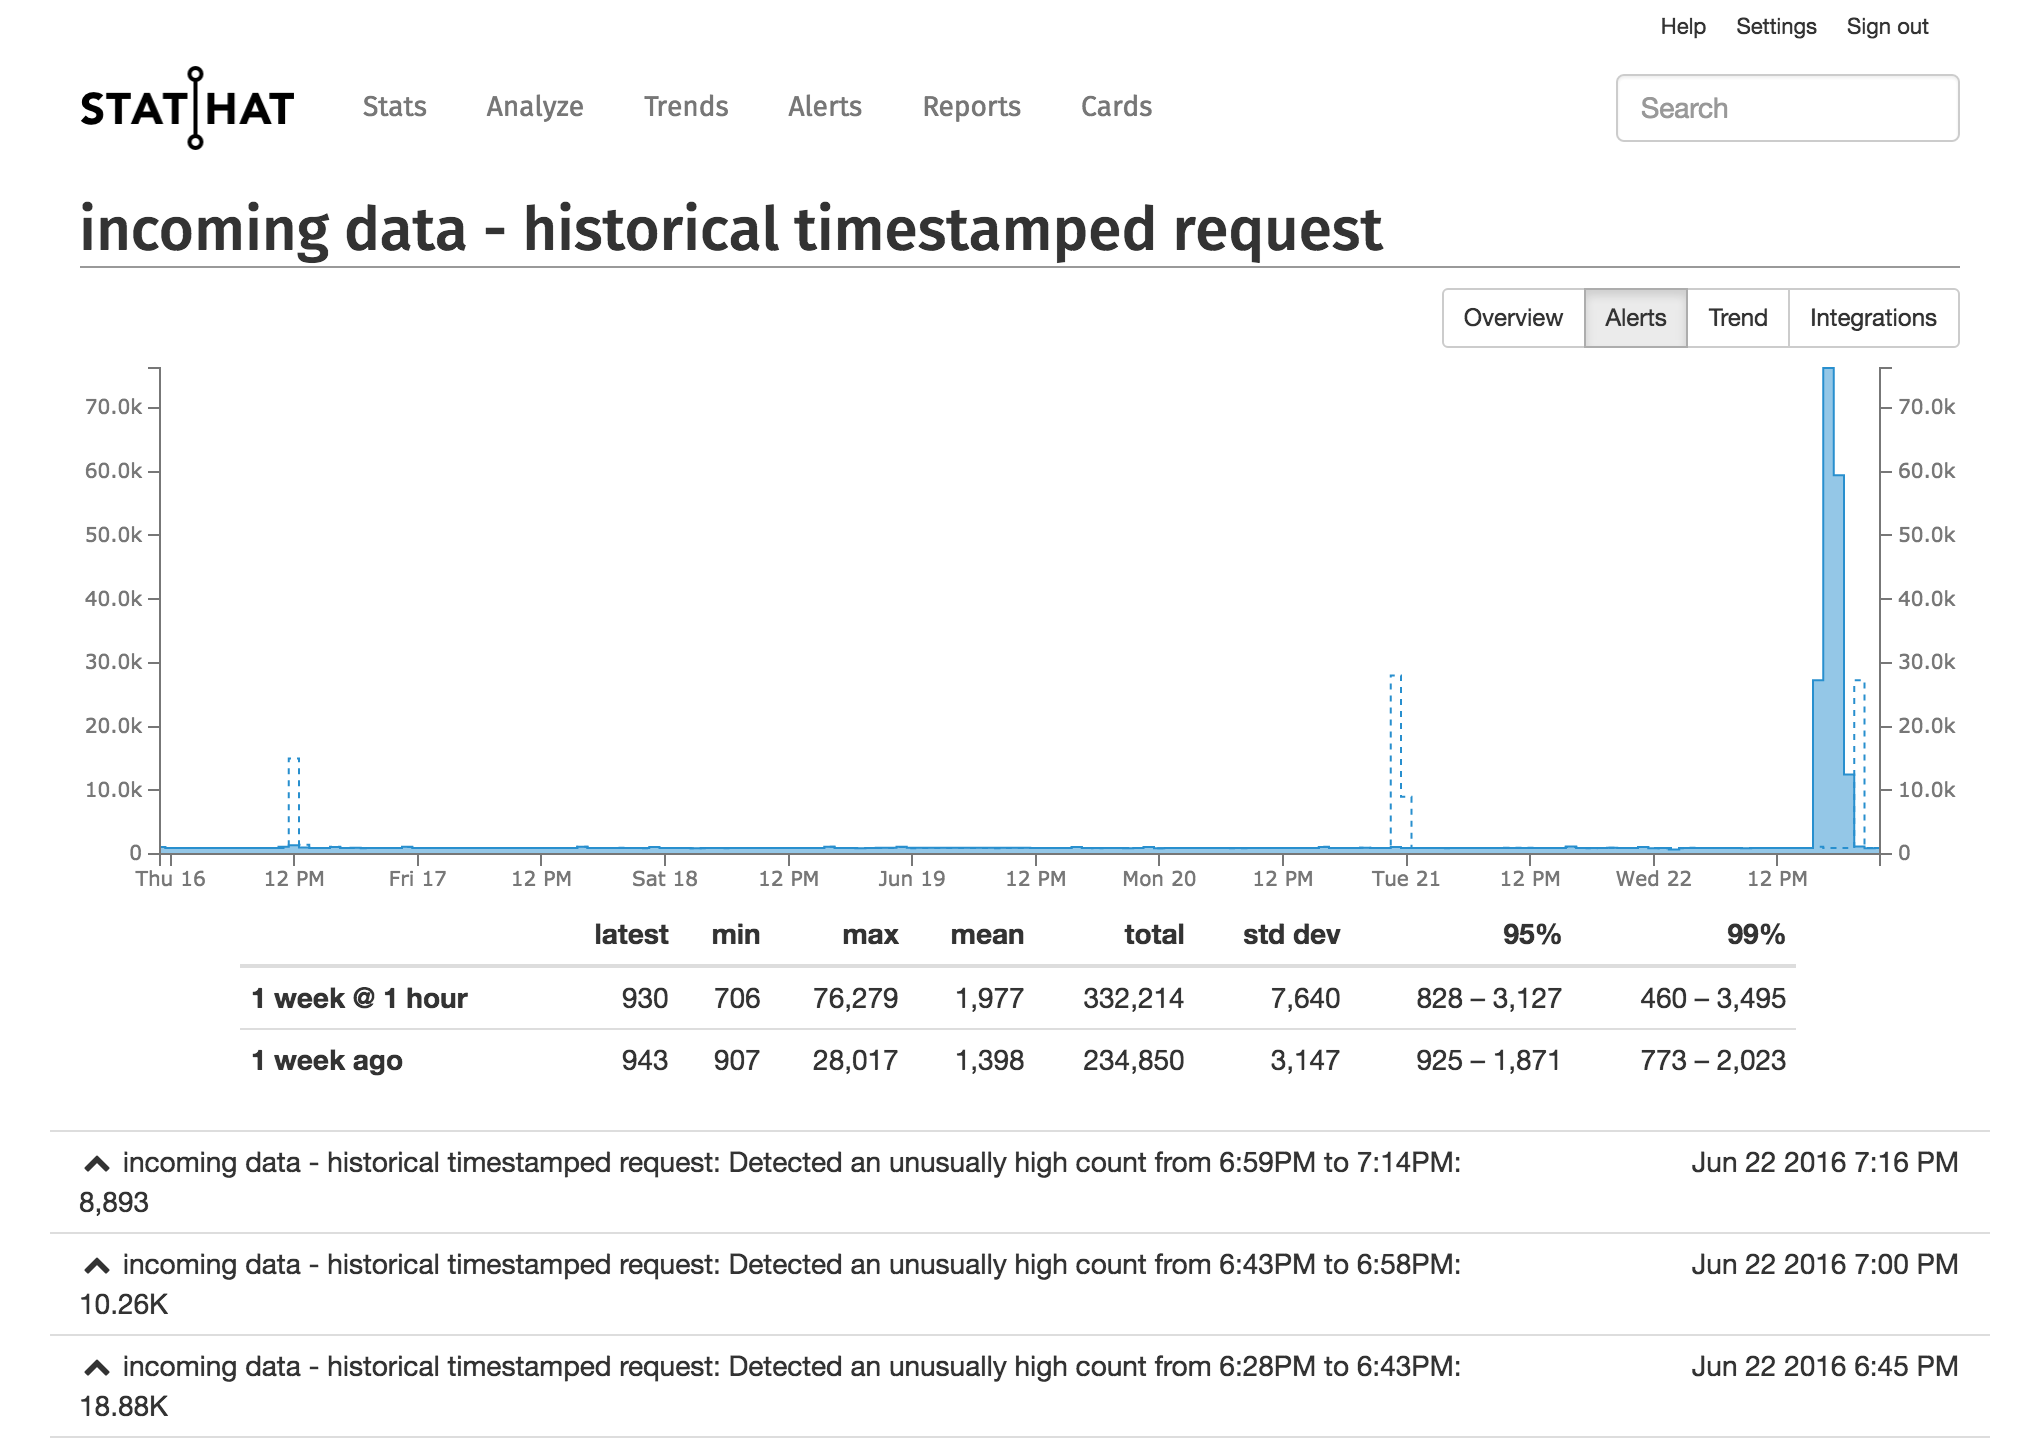Click inside the Search field
This screenshot has width=2038, height=1443.
click(1788, 107)
